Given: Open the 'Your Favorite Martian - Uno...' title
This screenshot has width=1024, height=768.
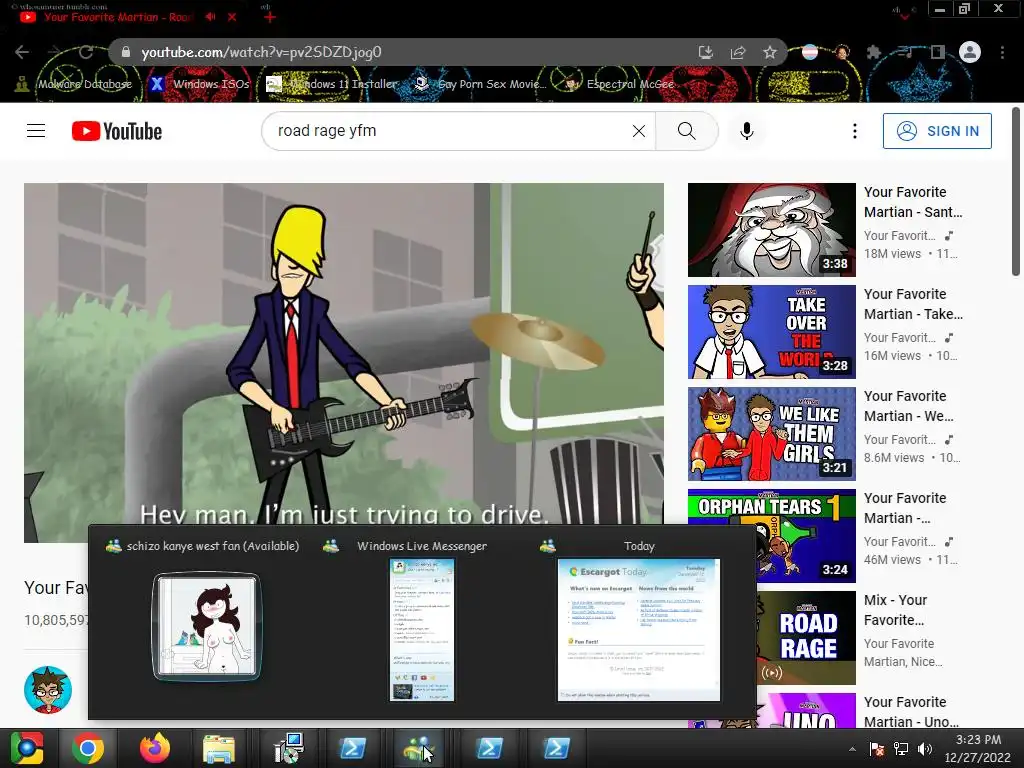Looking at the screenshot, I should click(911, 712).
